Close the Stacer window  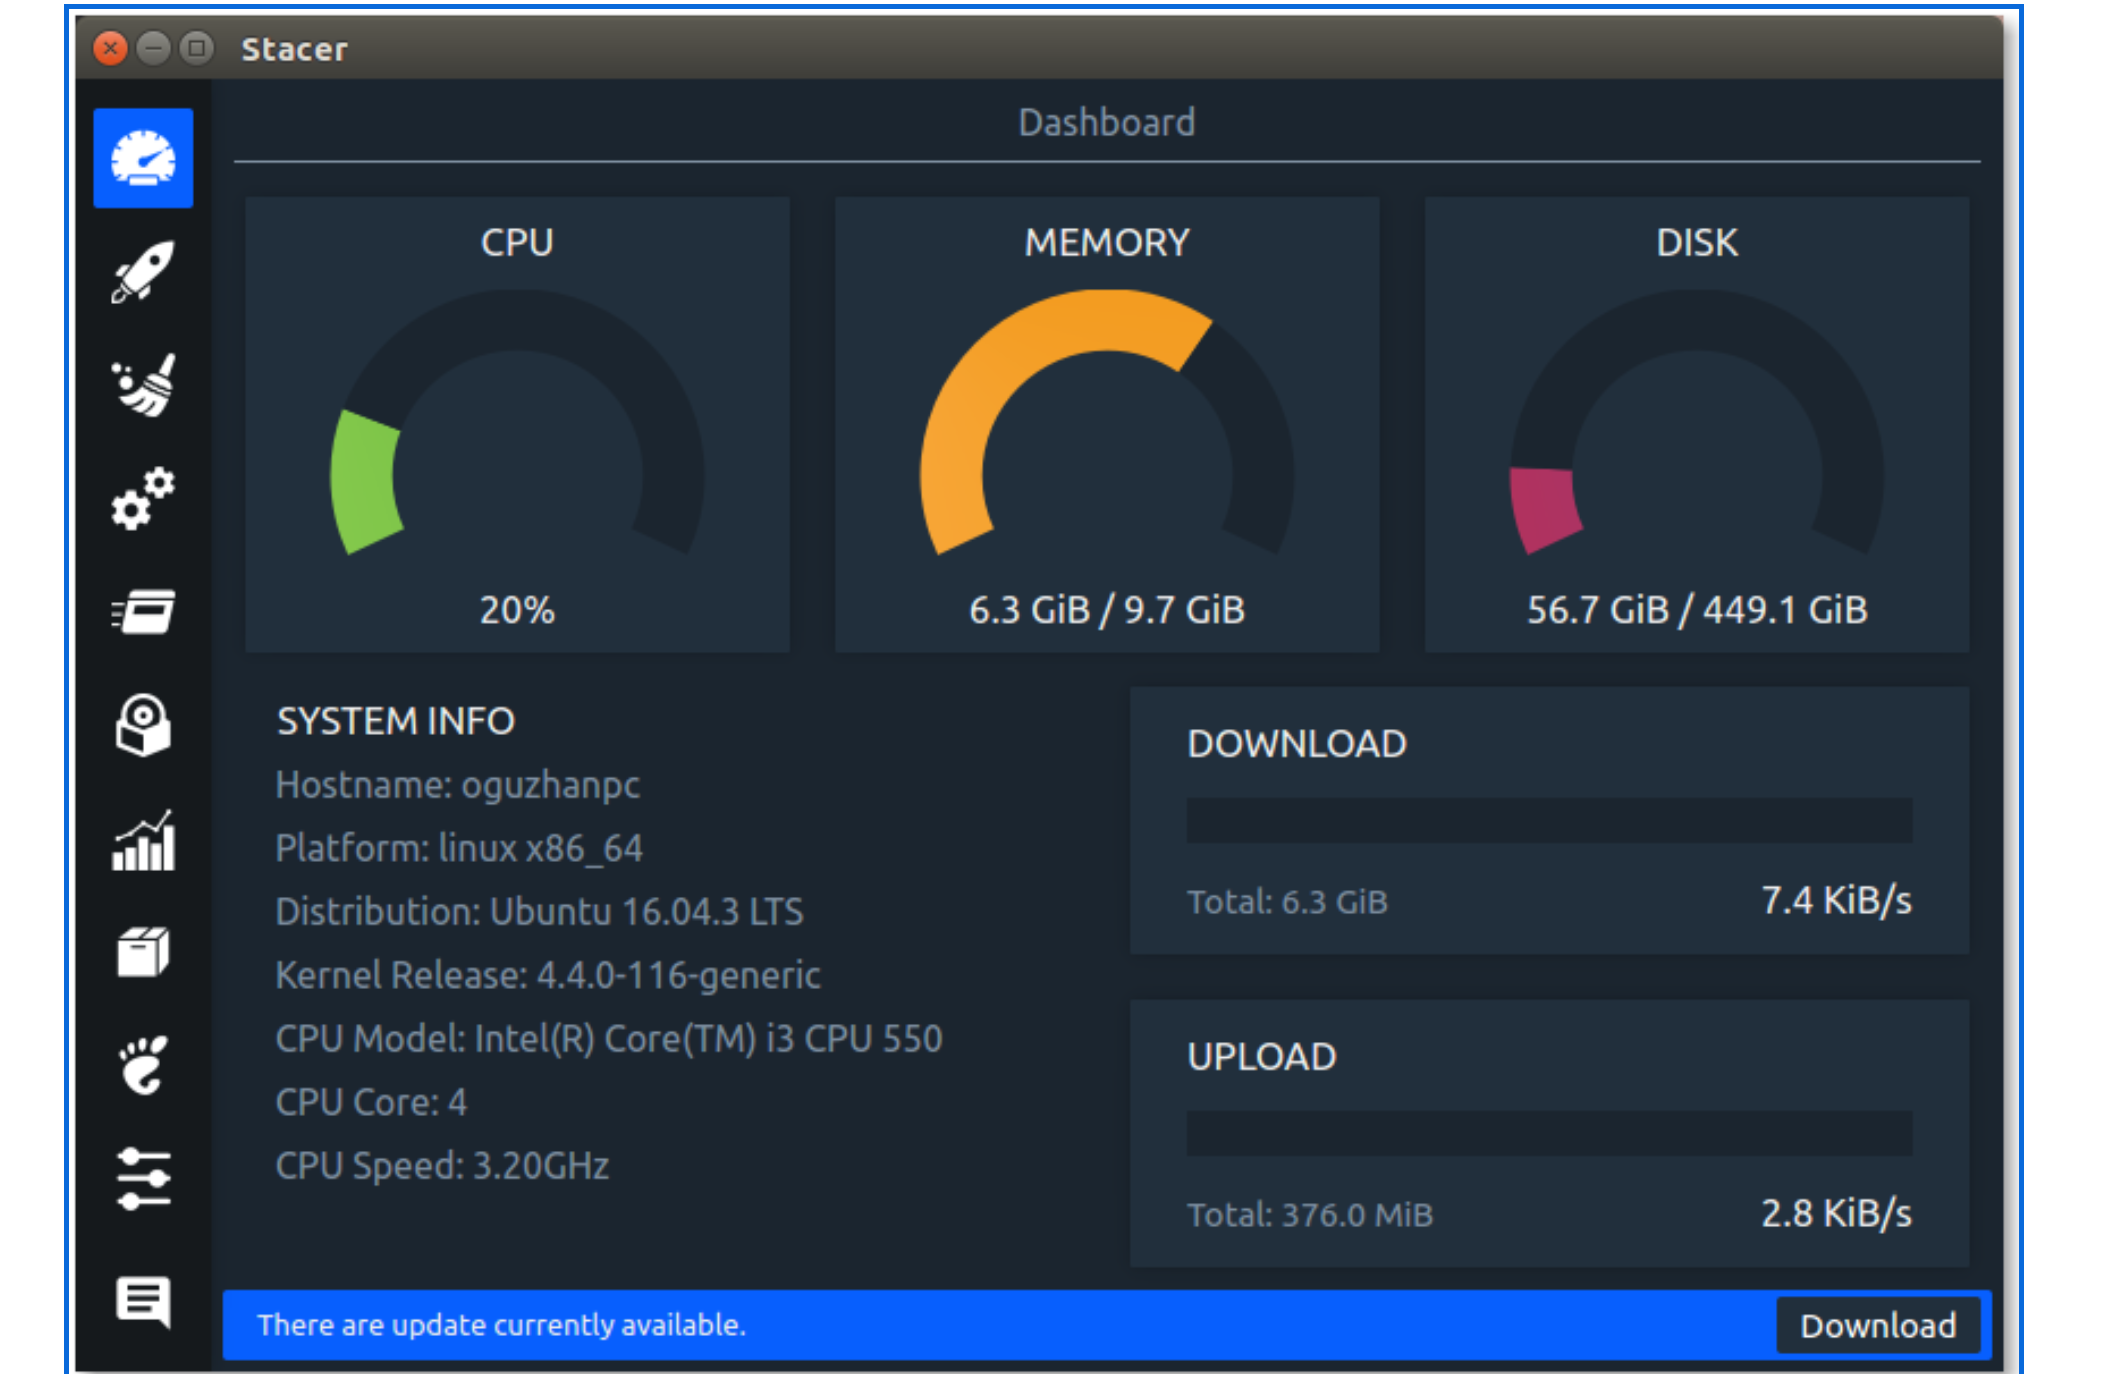click(110, 48)
